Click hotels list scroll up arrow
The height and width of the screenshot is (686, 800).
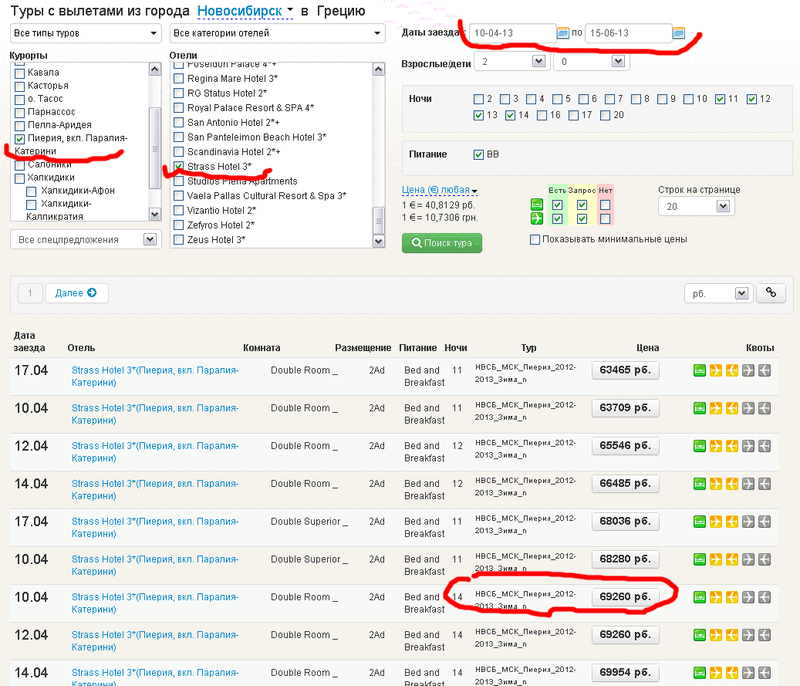tap(379, 69)
